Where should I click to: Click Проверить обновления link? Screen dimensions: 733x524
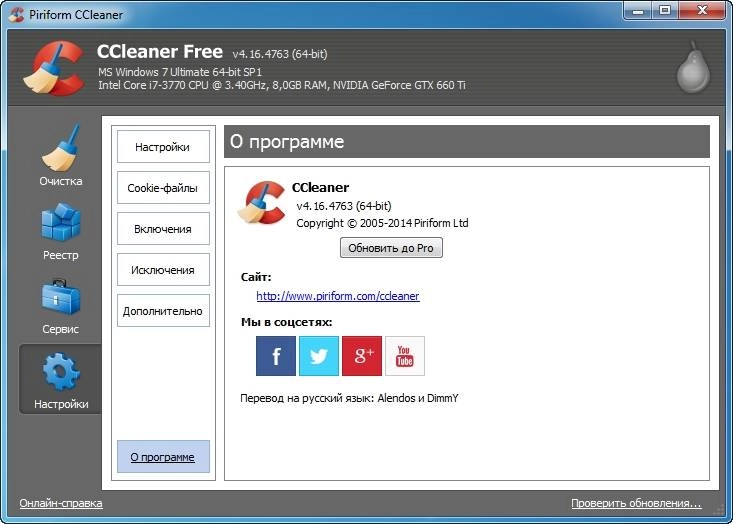[x=636, y=503]
